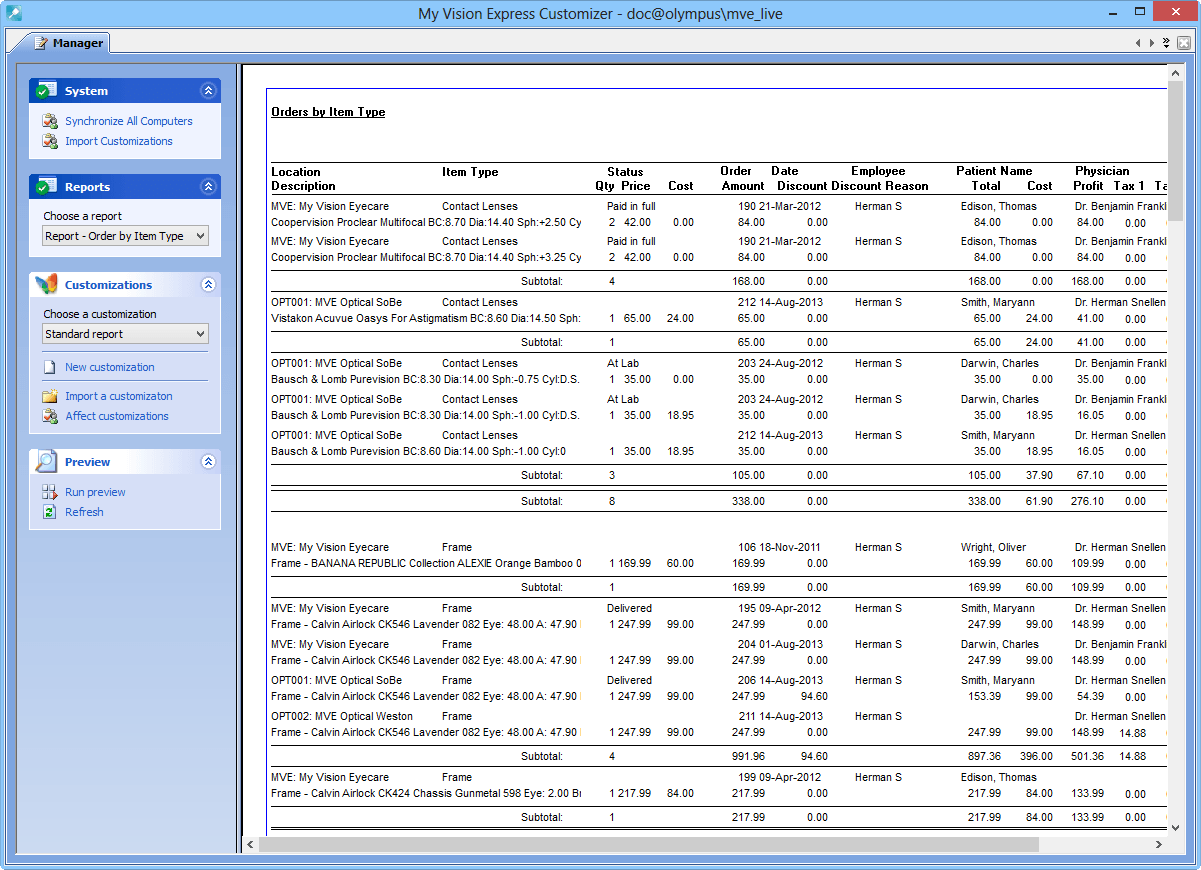Open the Standard report customization dropdown
Image resolution: width=1201 pixels, height=870 pixels.
point(200,333)
